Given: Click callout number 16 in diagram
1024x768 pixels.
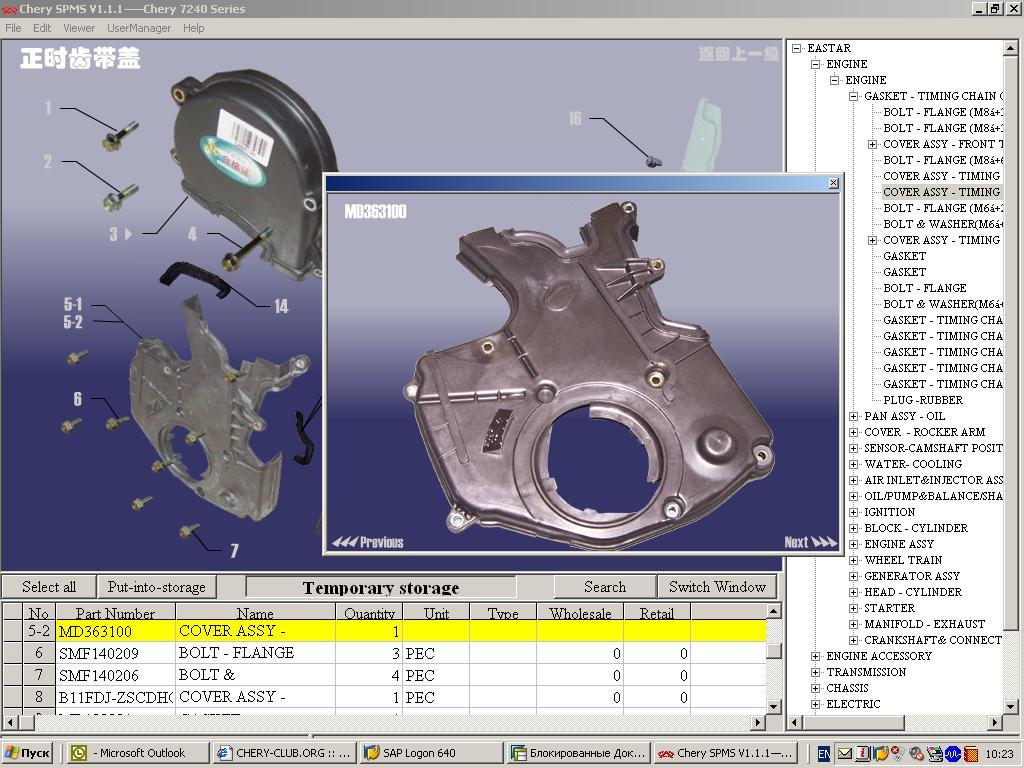Looking at the screenshot, I should coord(575,118).
